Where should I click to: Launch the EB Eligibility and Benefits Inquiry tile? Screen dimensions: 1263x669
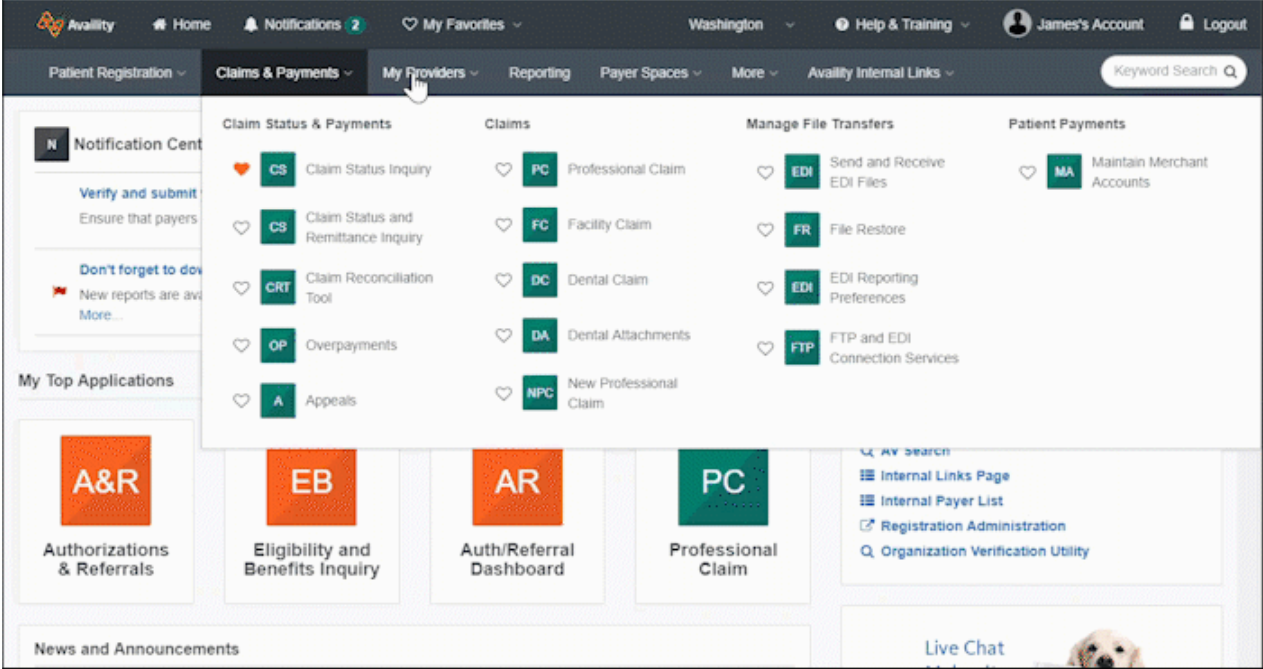pos(311,485)
